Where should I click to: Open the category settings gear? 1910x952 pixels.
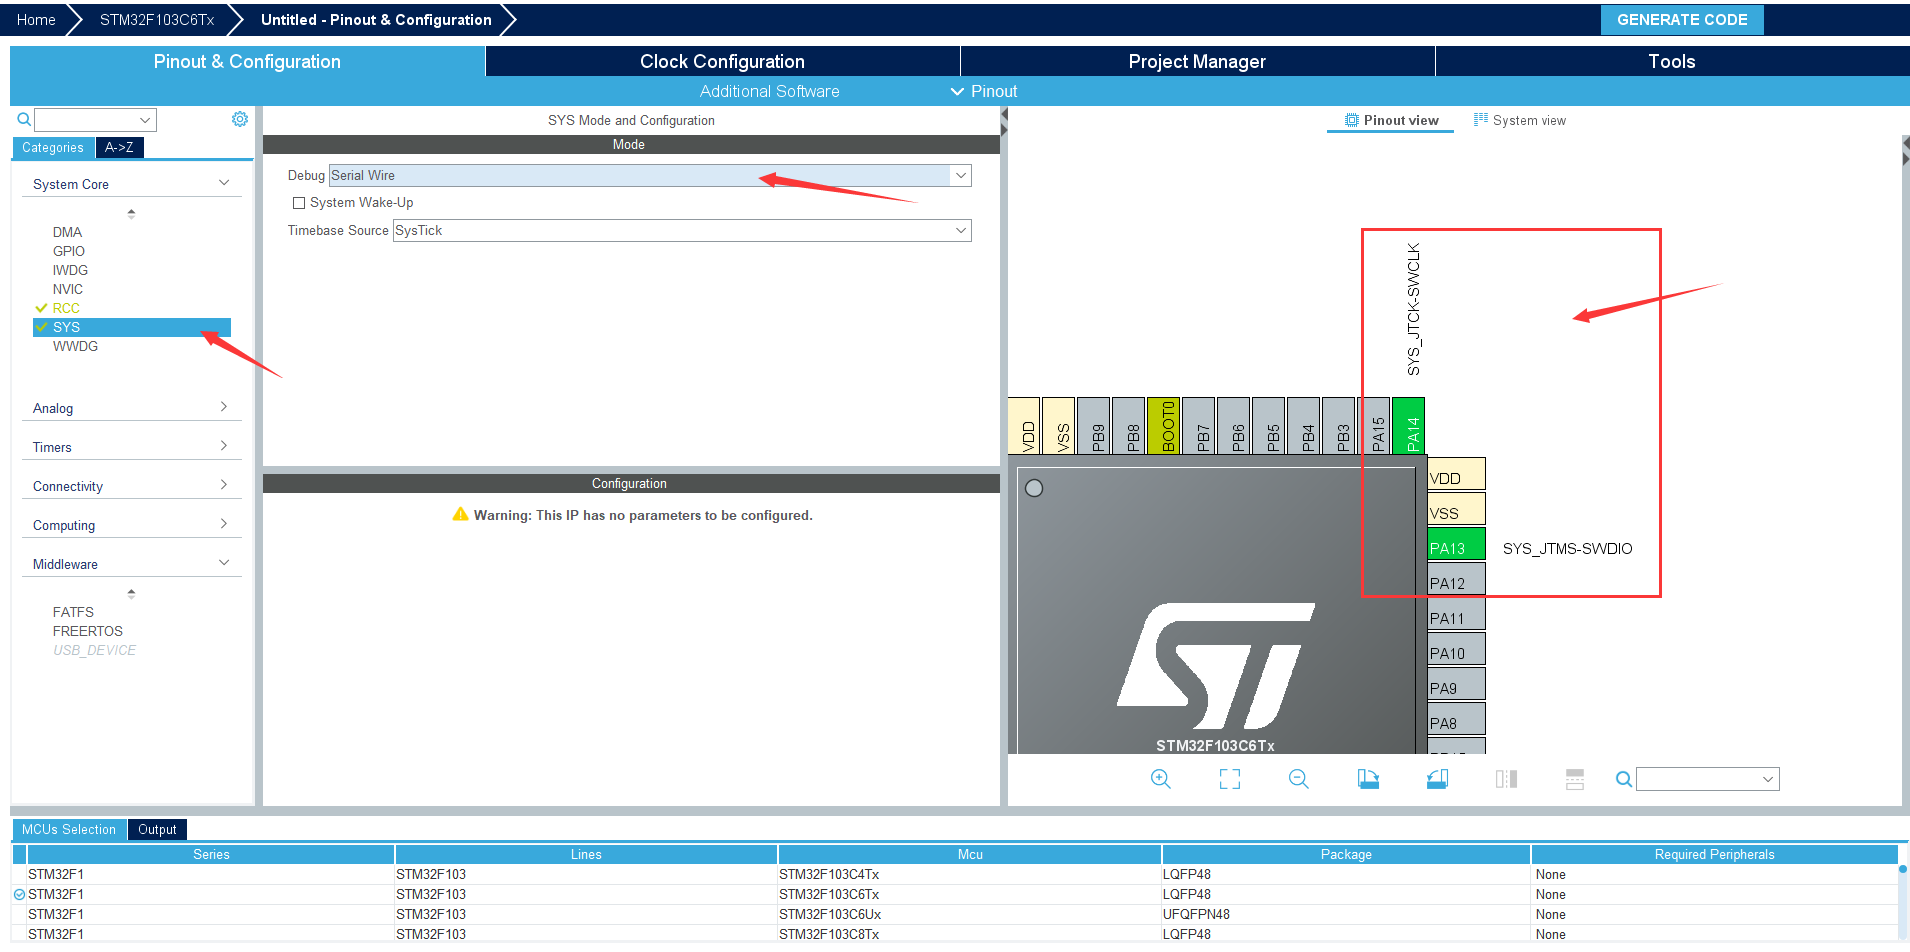tap(240, 119)
